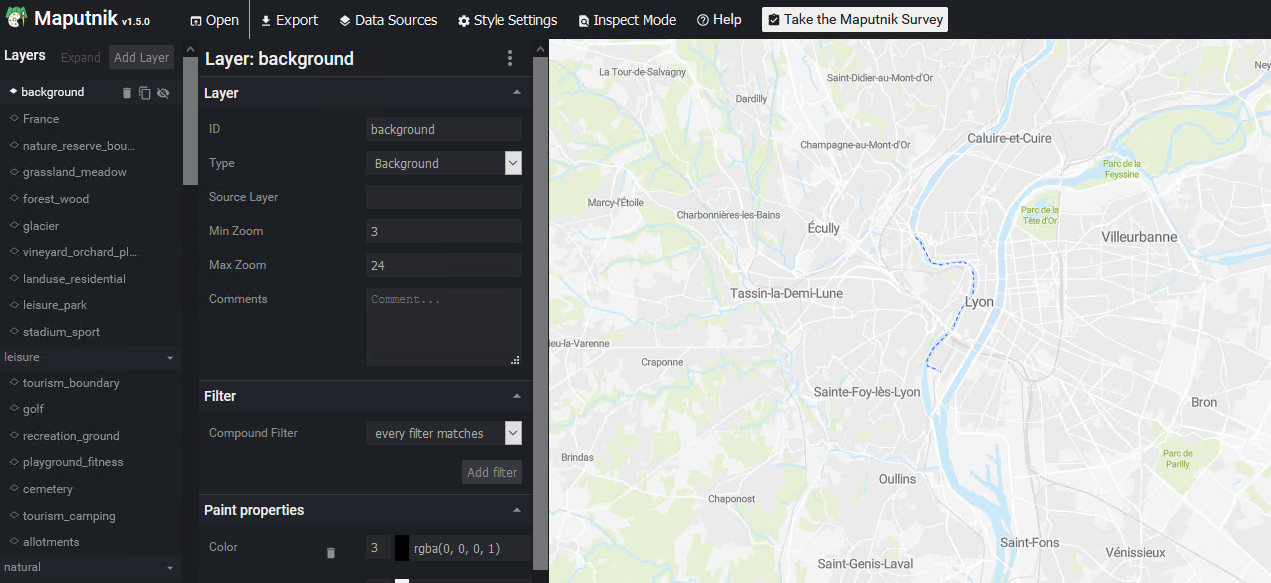
Task: Switch on Inspect Mode
Action: pyautogui.click(x=627, y=20)
